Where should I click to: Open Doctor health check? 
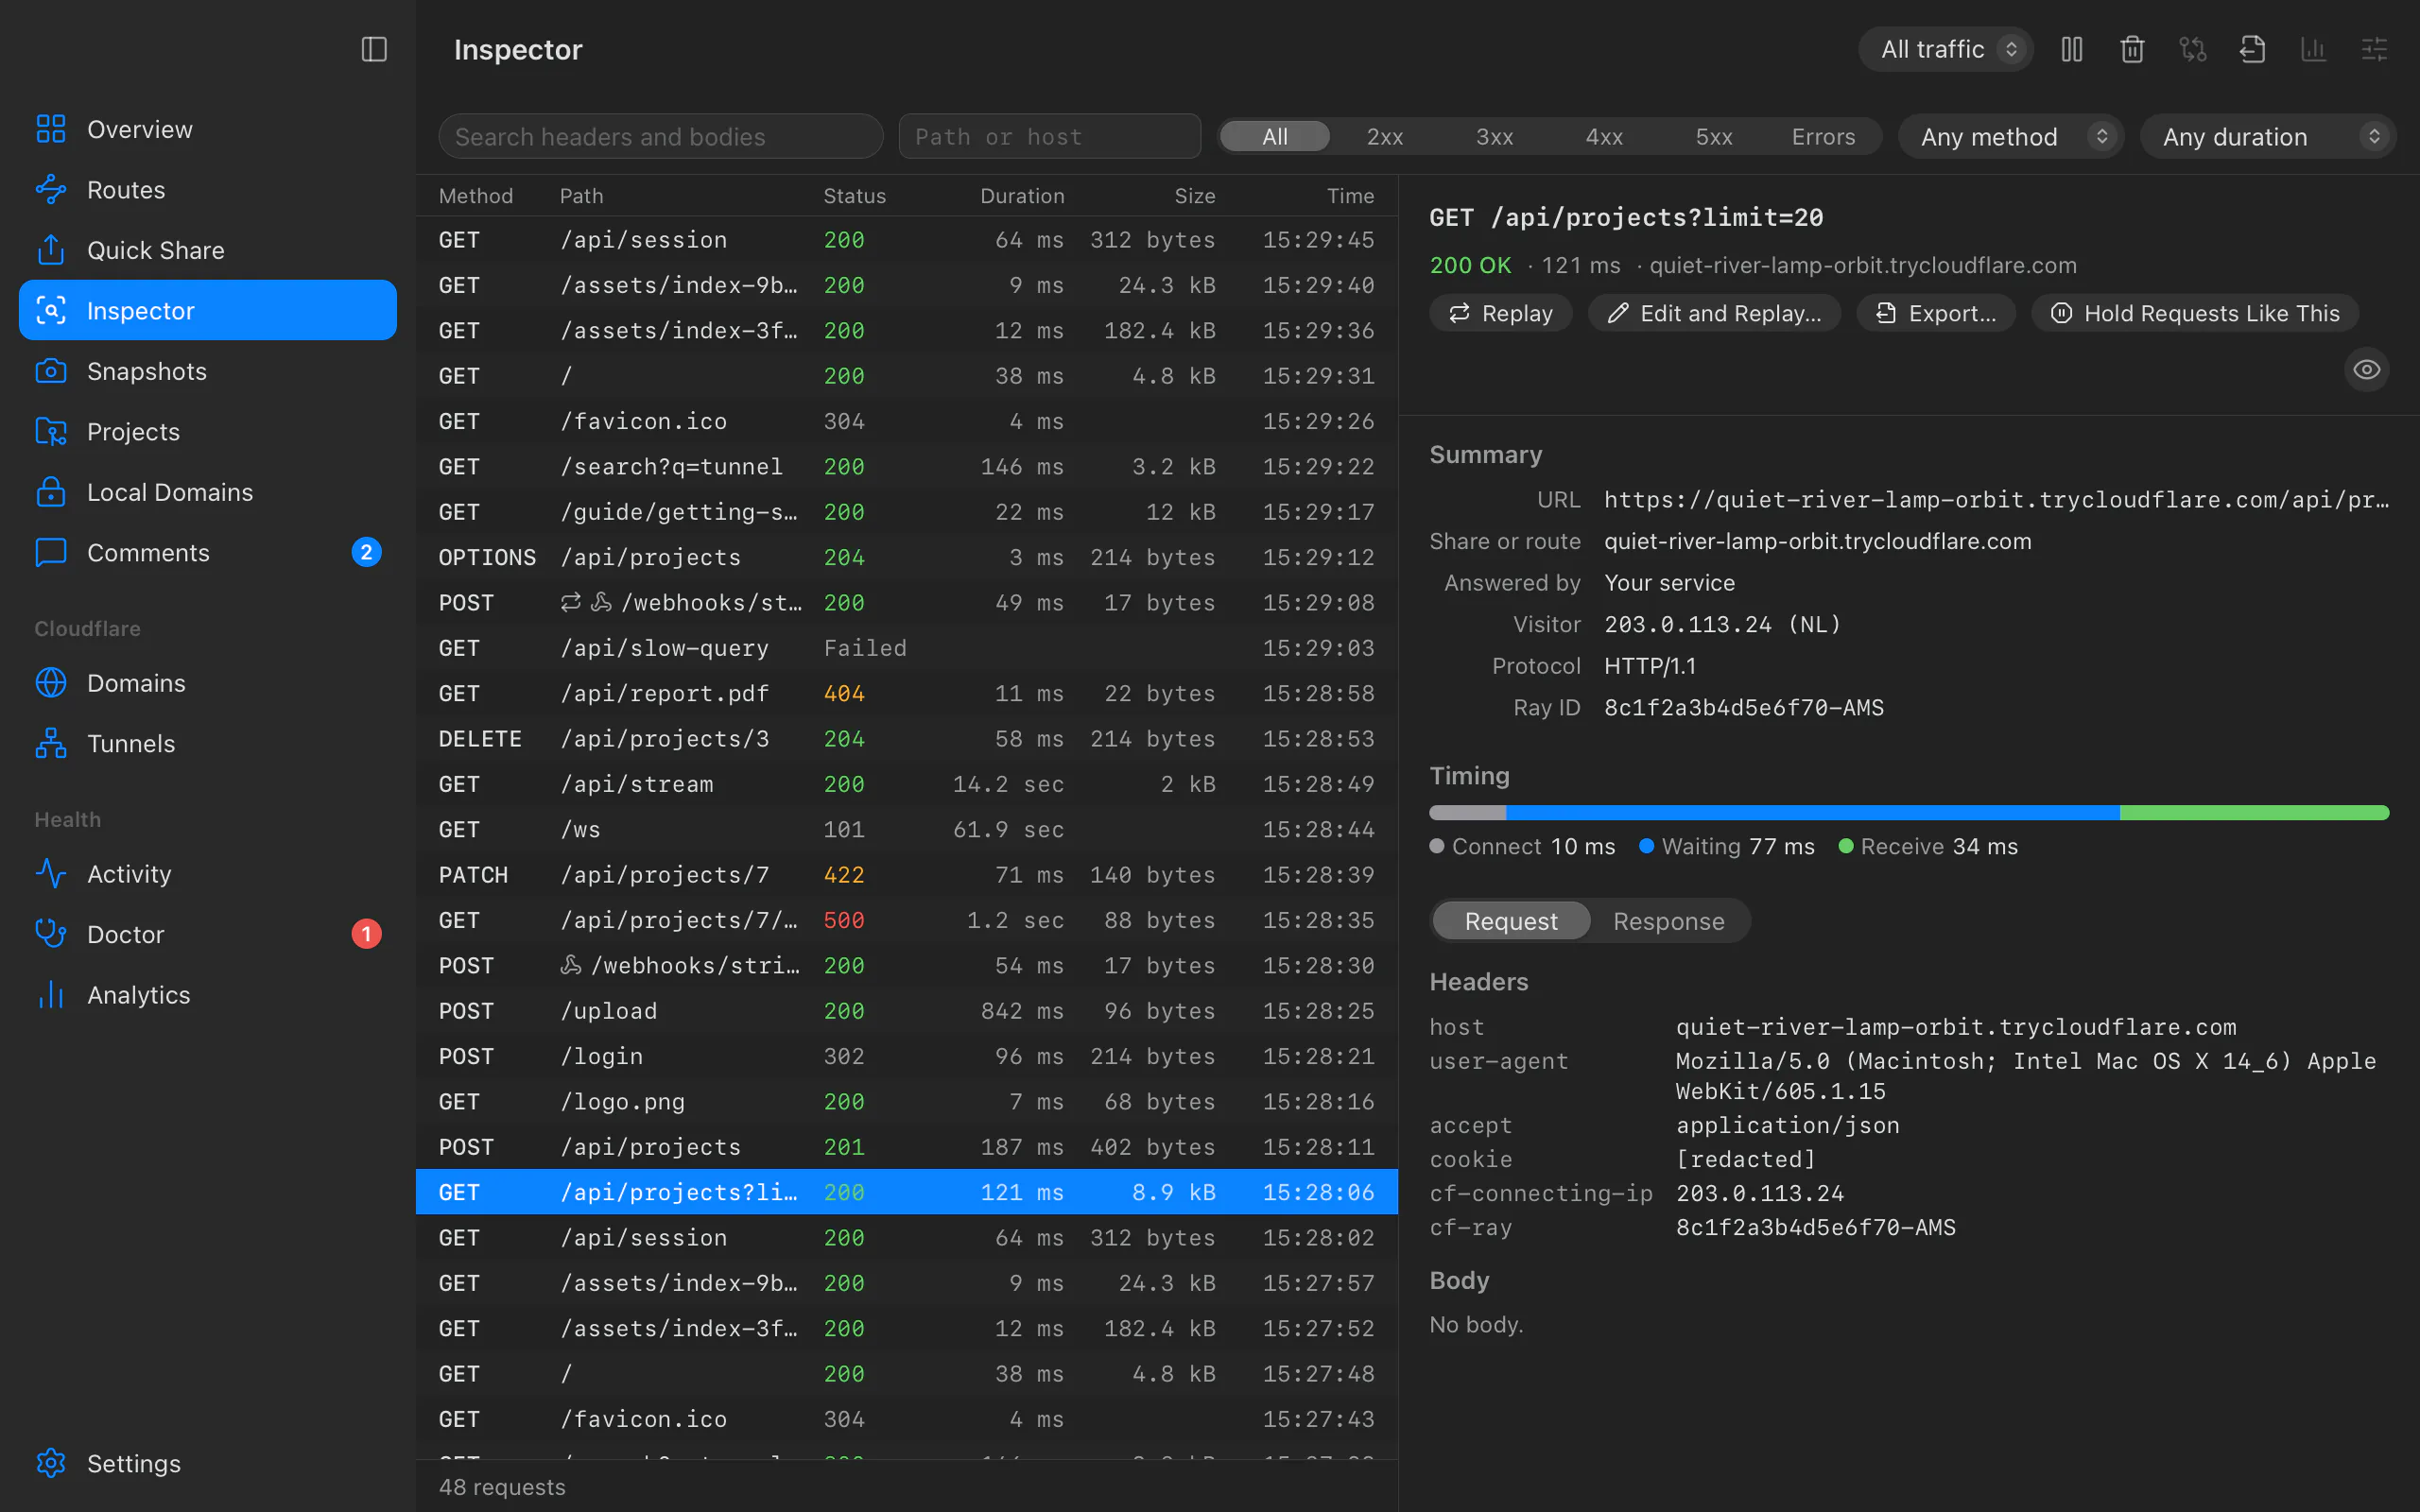coord(208,934)
